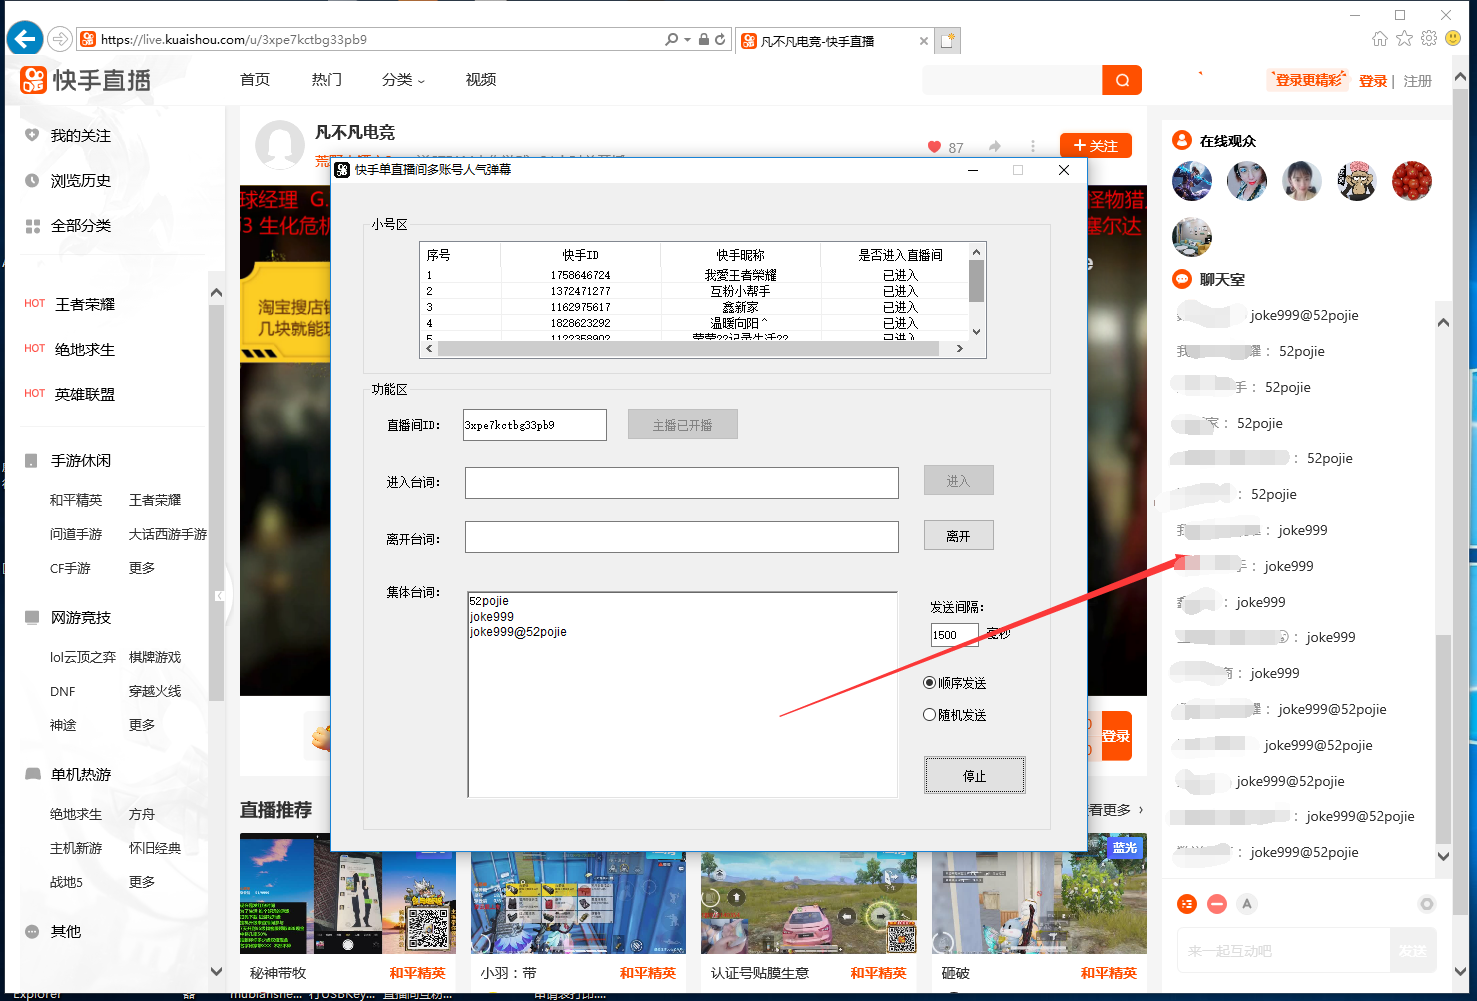
Task: Click the 全部分类 grid icon
Action: [32, 226]
